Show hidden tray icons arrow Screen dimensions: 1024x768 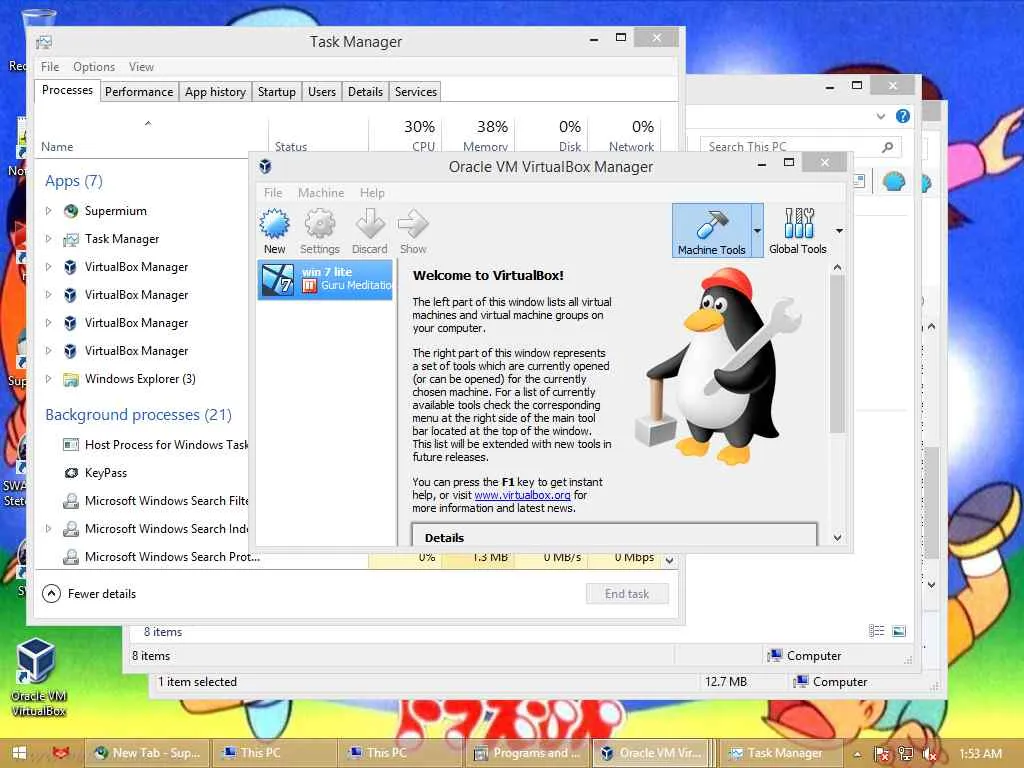[x=857, y=754]
